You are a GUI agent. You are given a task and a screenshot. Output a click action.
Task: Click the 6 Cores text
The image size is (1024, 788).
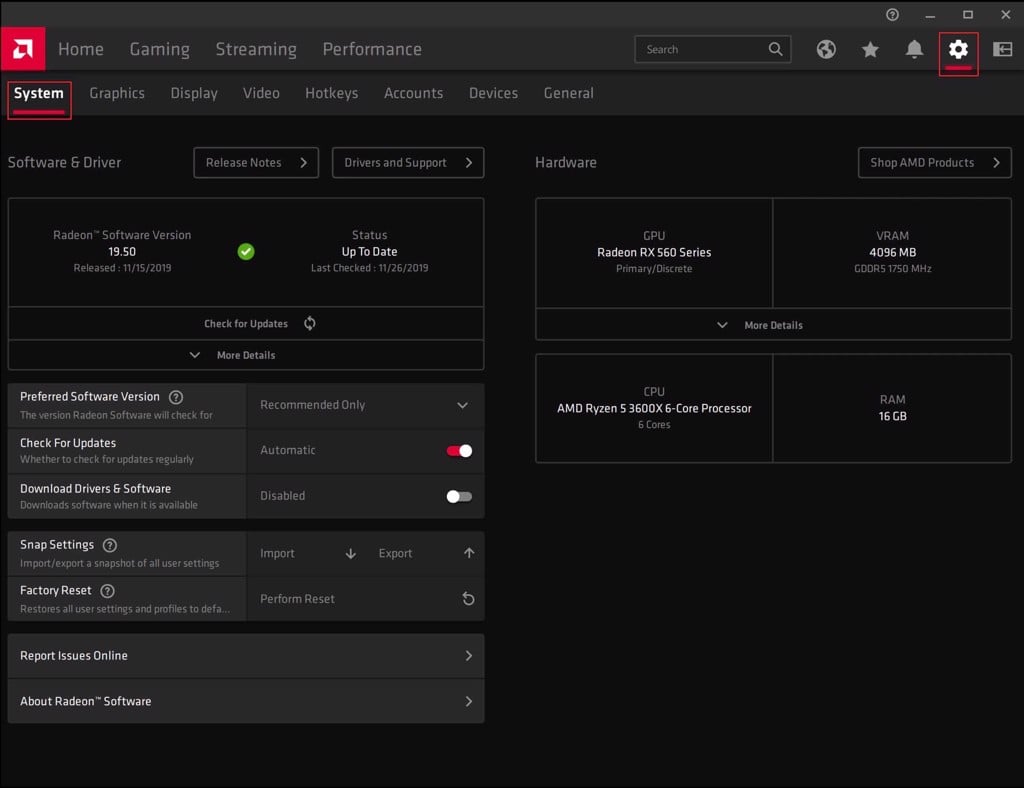(x=654, y=425)
